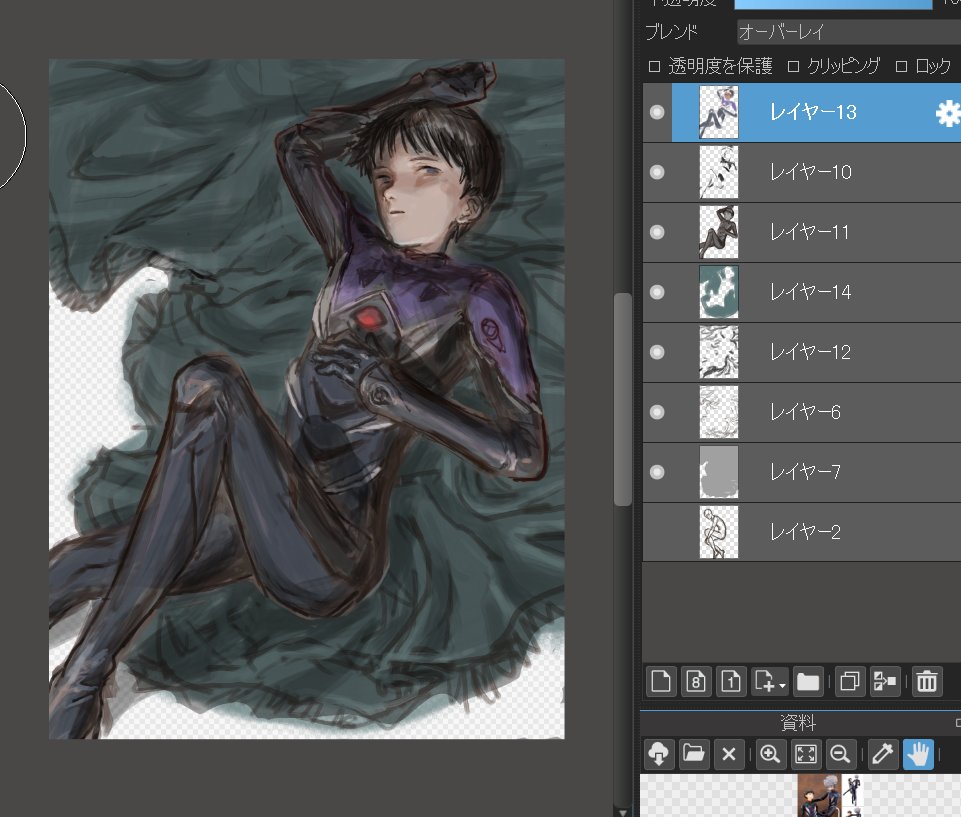This screenshot has width=961, height=817.
Task: Enable the クリッピング checkbox
Action: click(793, 66)
